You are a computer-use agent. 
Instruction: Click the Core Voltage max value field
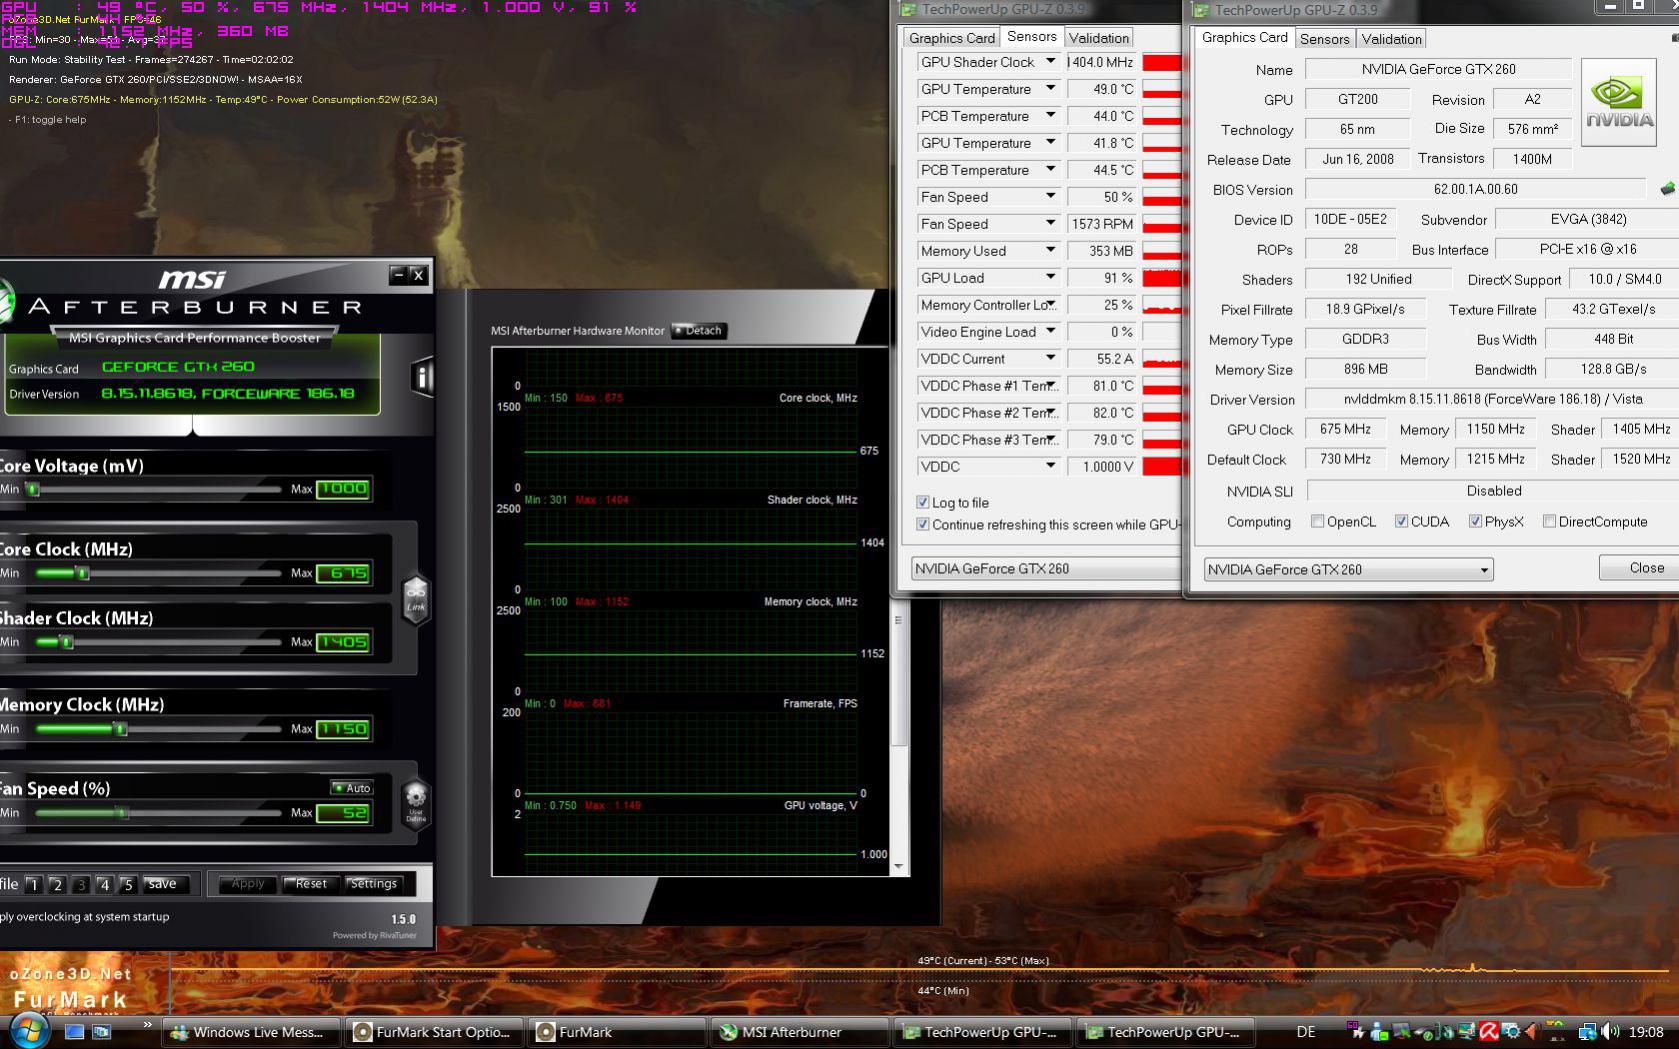[x=343, y=489]
